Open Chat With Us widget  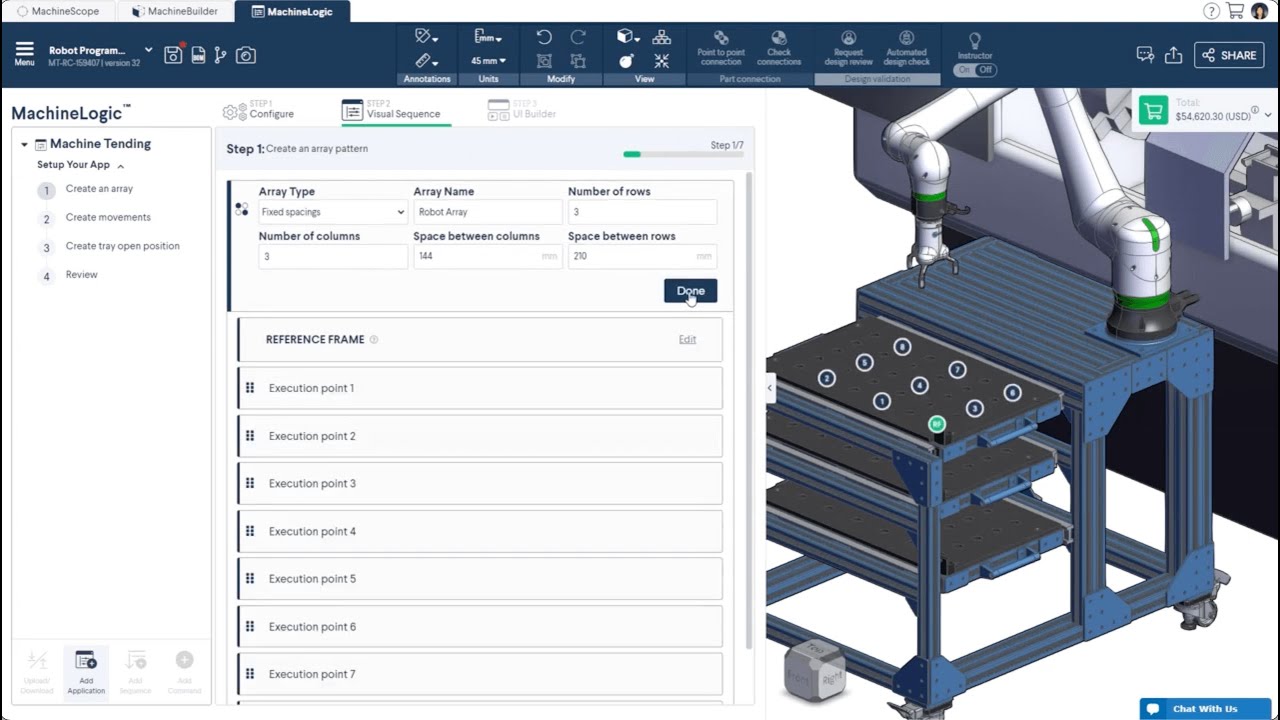click(1205, 708)
